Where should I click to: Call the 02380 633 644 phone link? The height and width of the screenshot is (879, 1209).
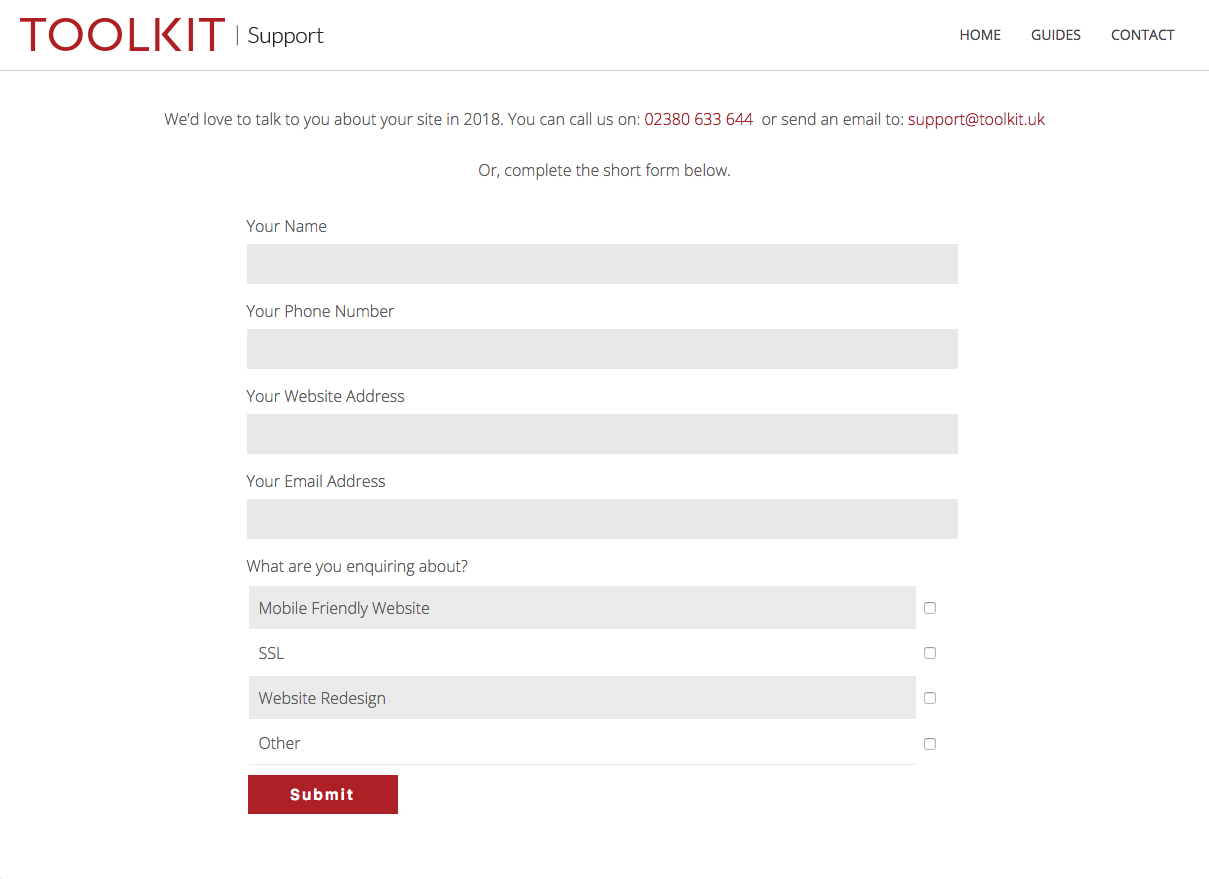698,119
